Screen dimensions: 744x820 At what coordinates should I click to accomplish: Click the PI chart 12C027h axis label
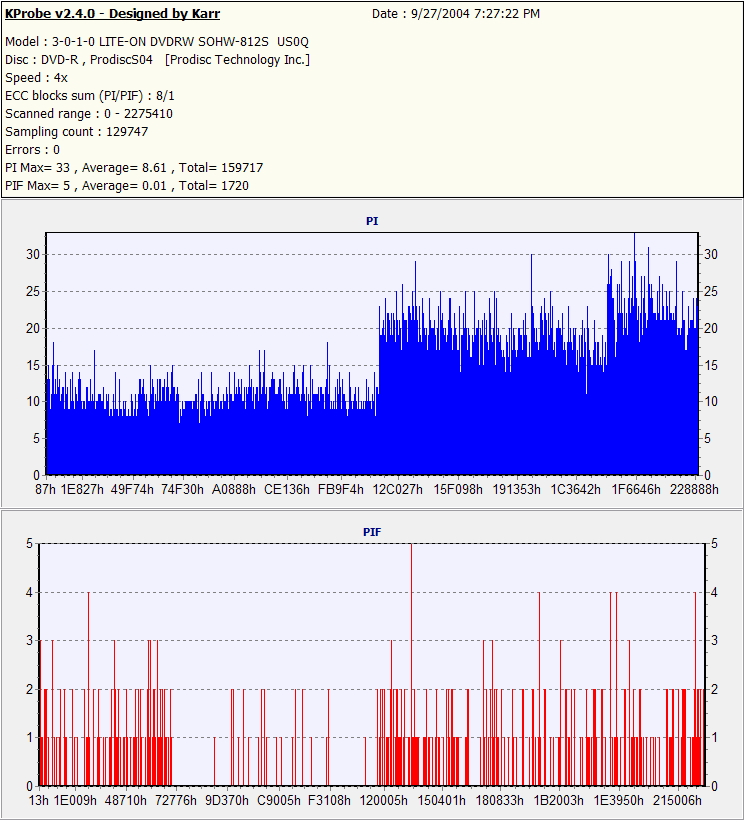coord(397,489)
